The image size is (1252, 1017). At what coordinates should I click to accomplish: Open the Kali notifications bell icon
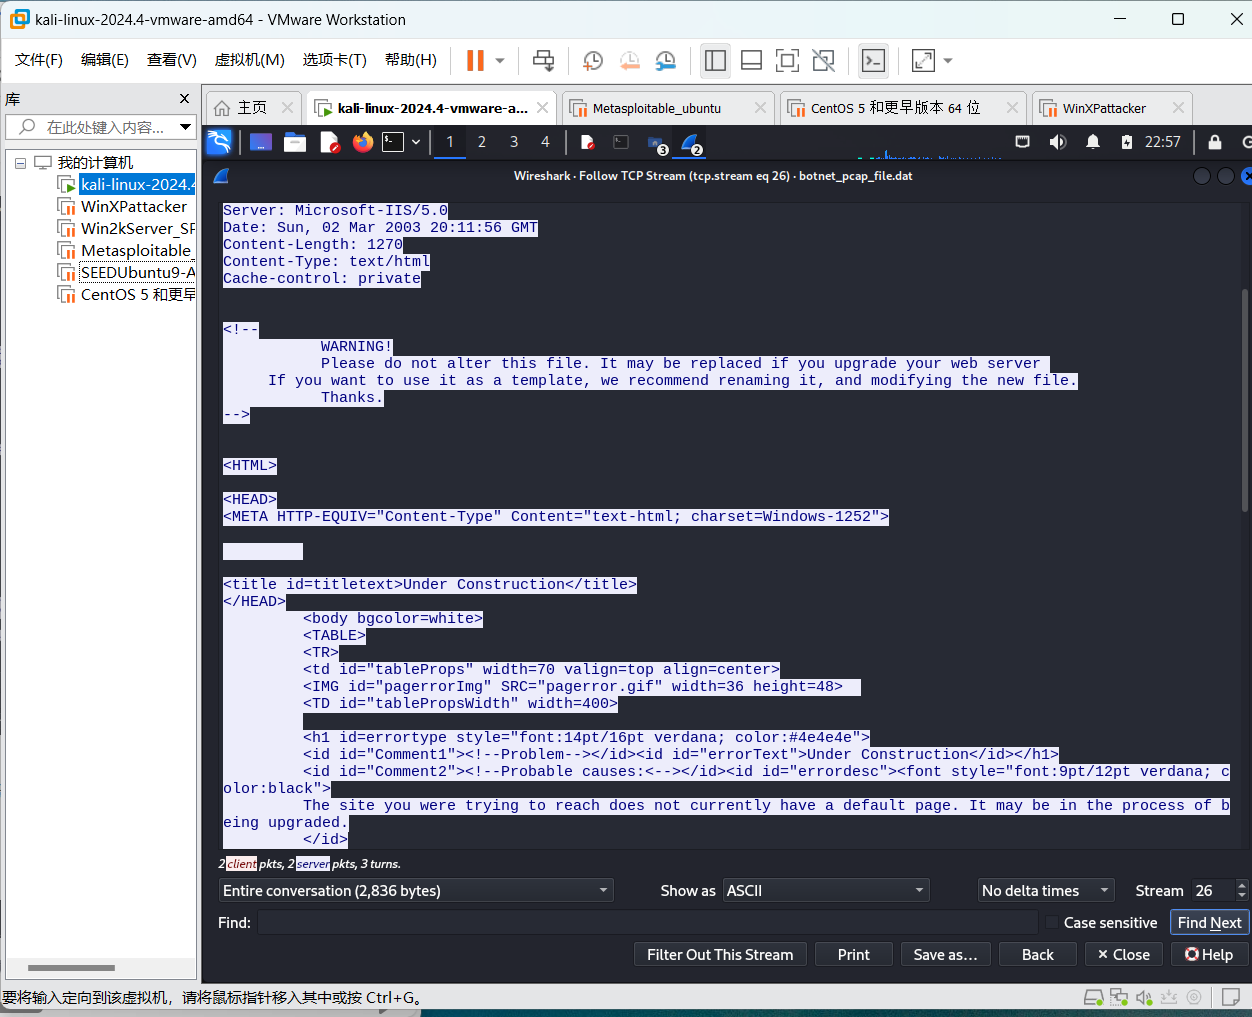click(x=1093, y=142)
